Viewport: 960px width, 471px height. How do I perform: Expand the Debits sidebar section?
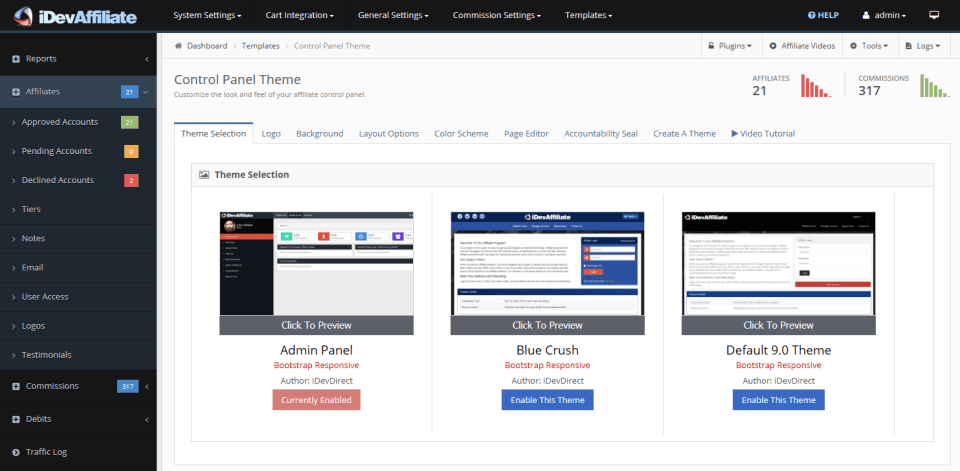(x=78, y=419)
